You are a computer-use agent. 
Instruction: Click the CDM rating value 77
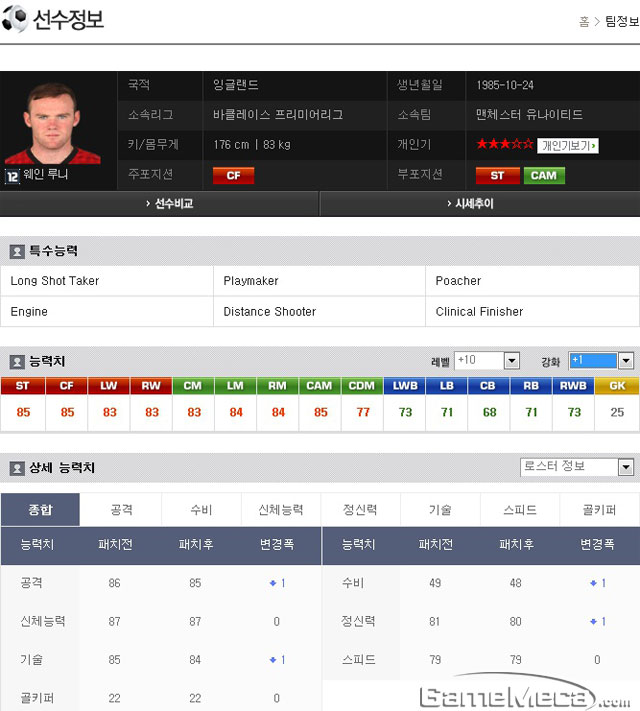pos(363,412)
